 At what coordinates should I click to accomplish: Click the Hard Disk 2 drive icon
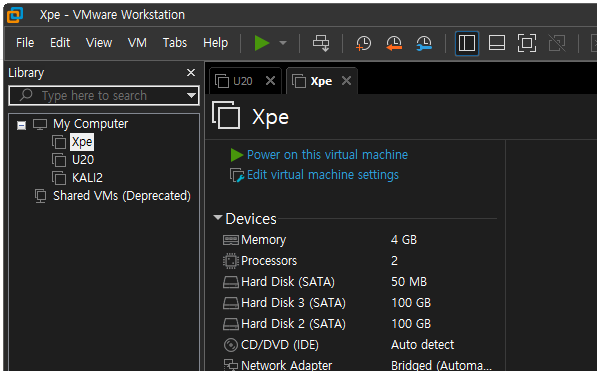pos(231,324)
